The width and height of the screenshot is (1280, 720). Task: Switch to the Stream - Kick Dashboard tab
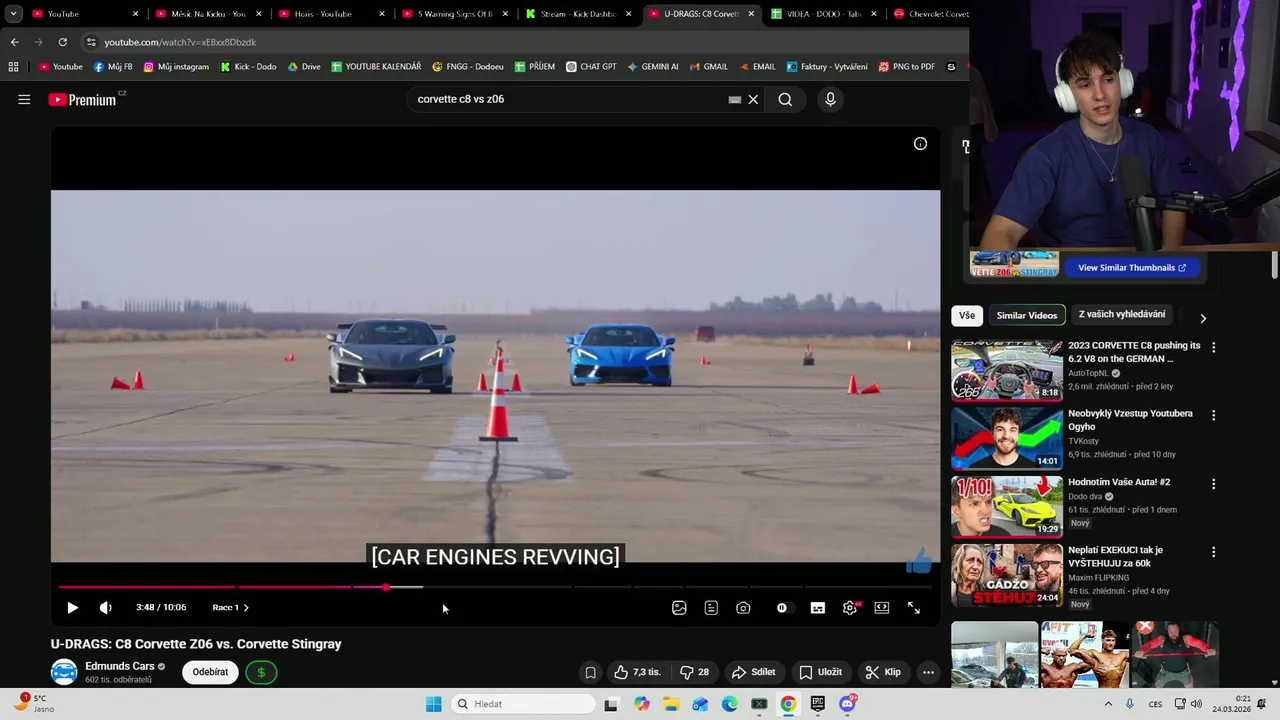click(578, 14)
